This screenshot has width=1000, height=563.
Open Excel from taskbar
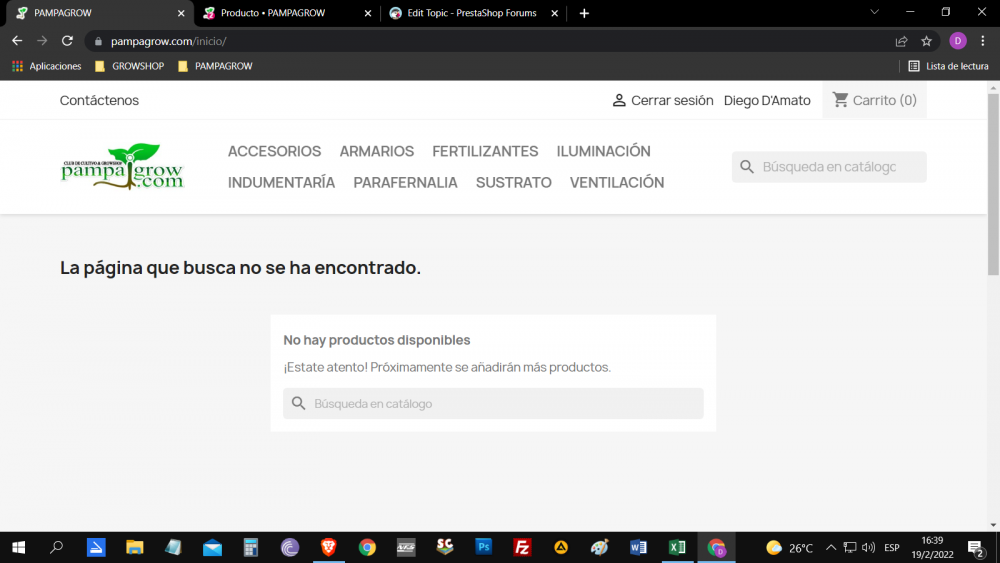pyautogui.click(x=677, y=547)
